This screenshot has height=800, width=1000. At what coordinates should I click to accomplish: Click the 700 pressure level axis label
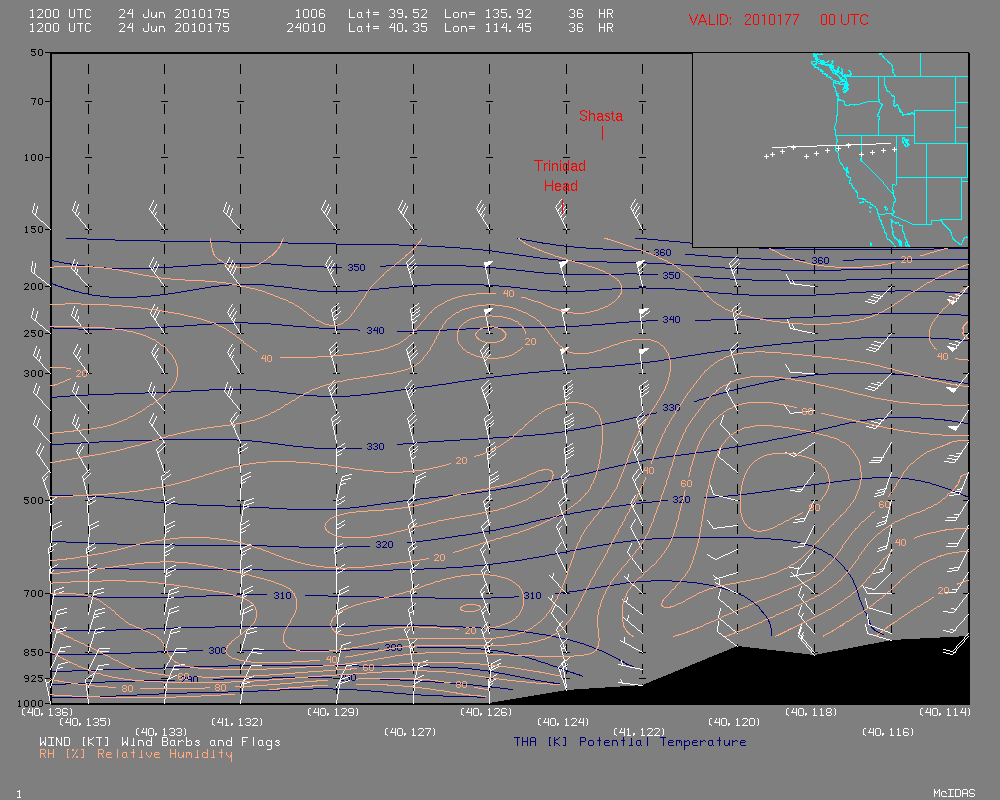pos(34,594)
